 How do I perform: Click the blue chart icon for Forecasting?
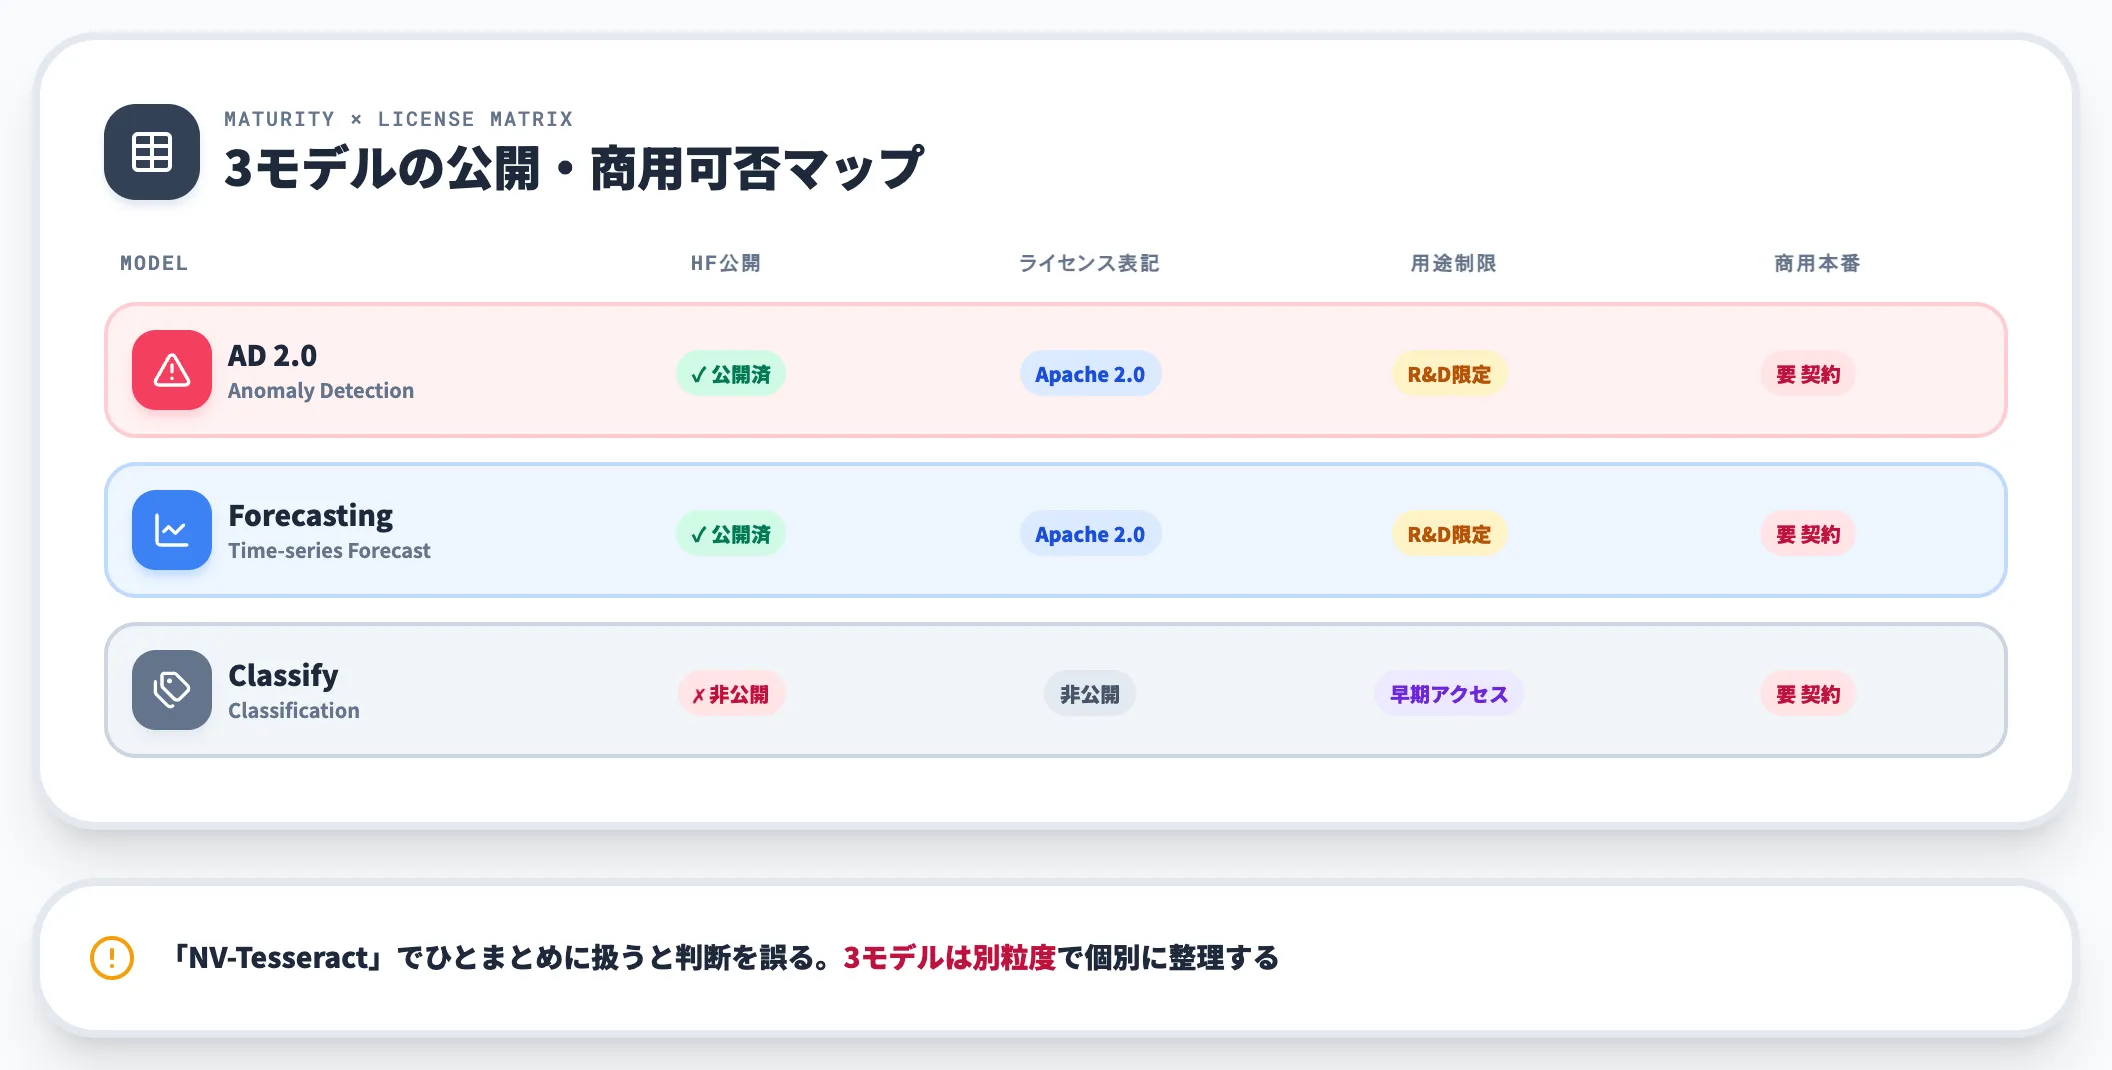point(172,530)
